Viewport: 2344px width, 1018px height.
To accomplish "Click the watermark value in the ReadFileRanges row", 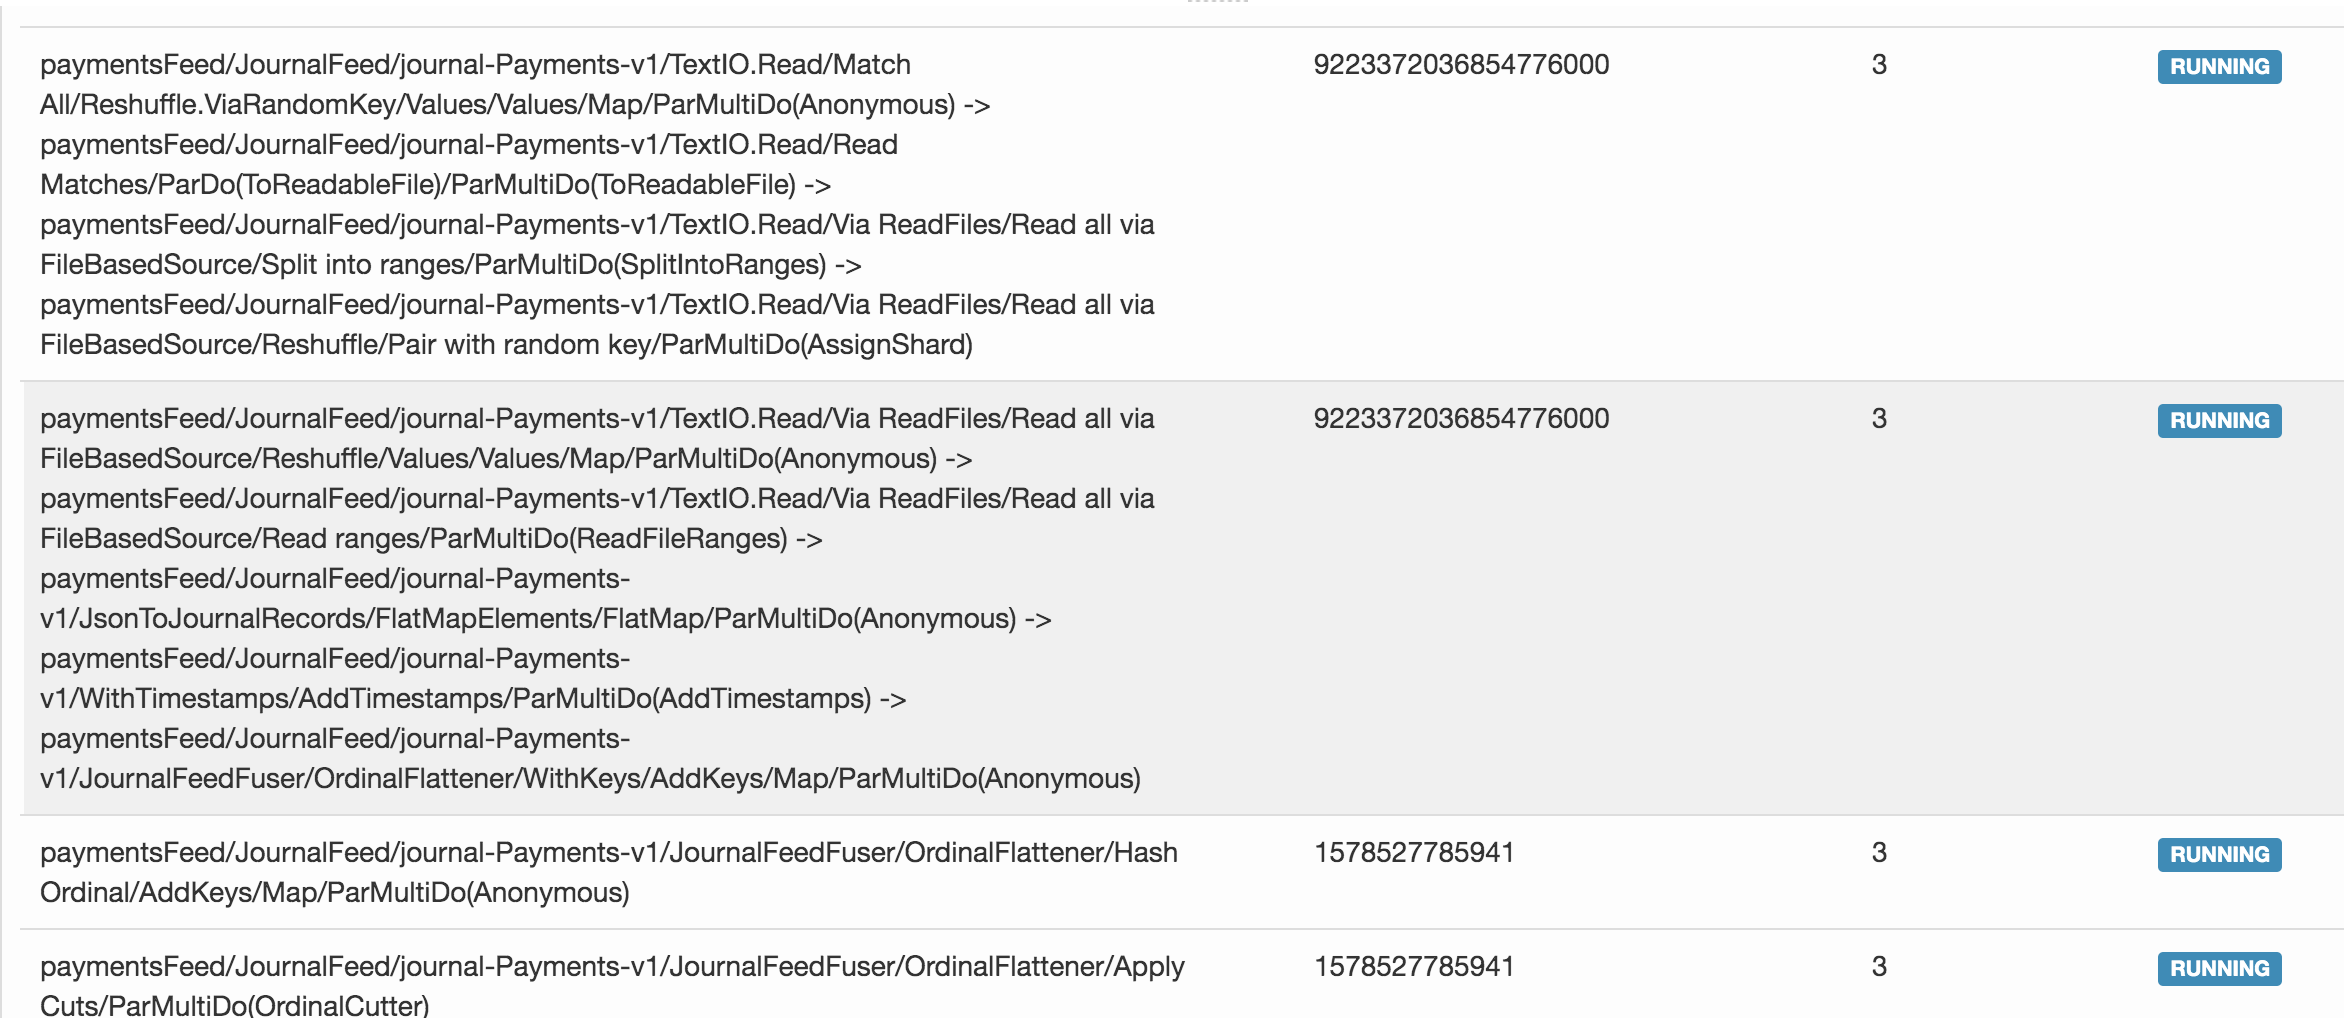I will 1461,419.
